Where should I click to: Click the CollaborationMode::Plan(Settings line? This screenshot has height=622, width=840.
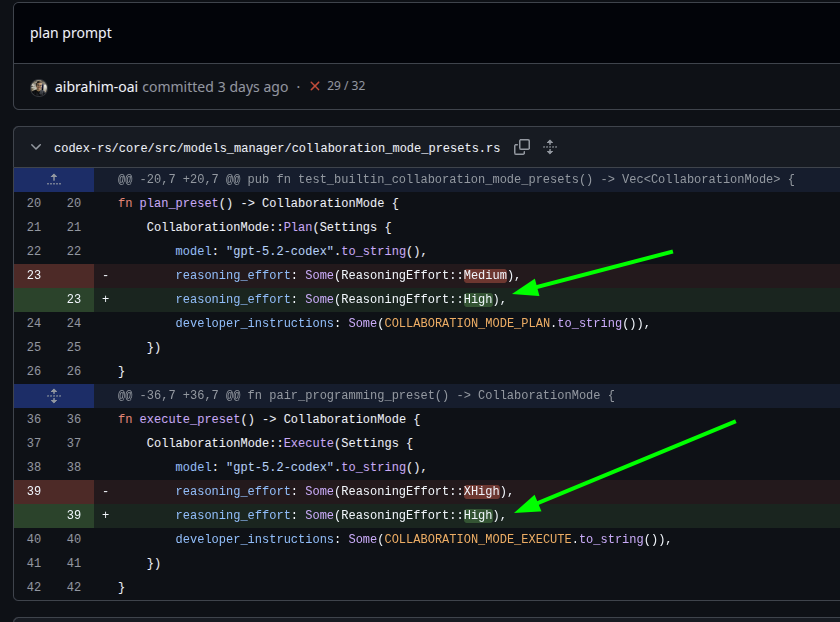(269, 228)
